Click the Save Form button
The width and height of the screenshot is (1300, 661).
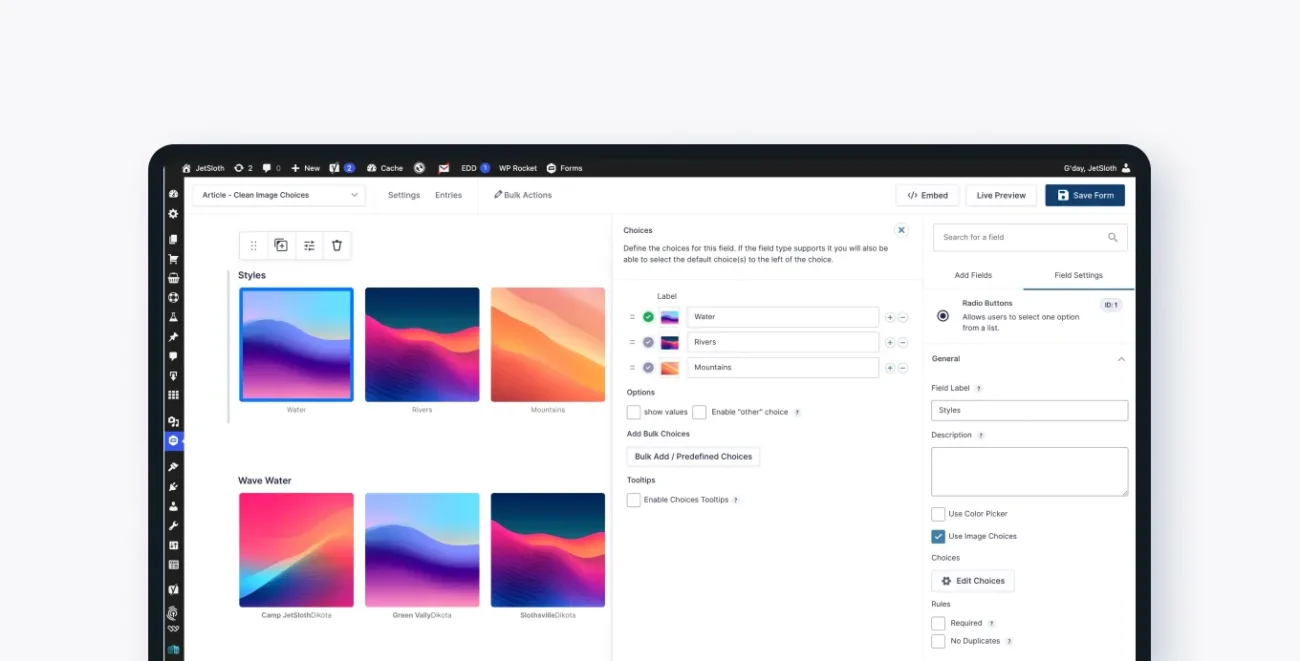[1085, 195]
